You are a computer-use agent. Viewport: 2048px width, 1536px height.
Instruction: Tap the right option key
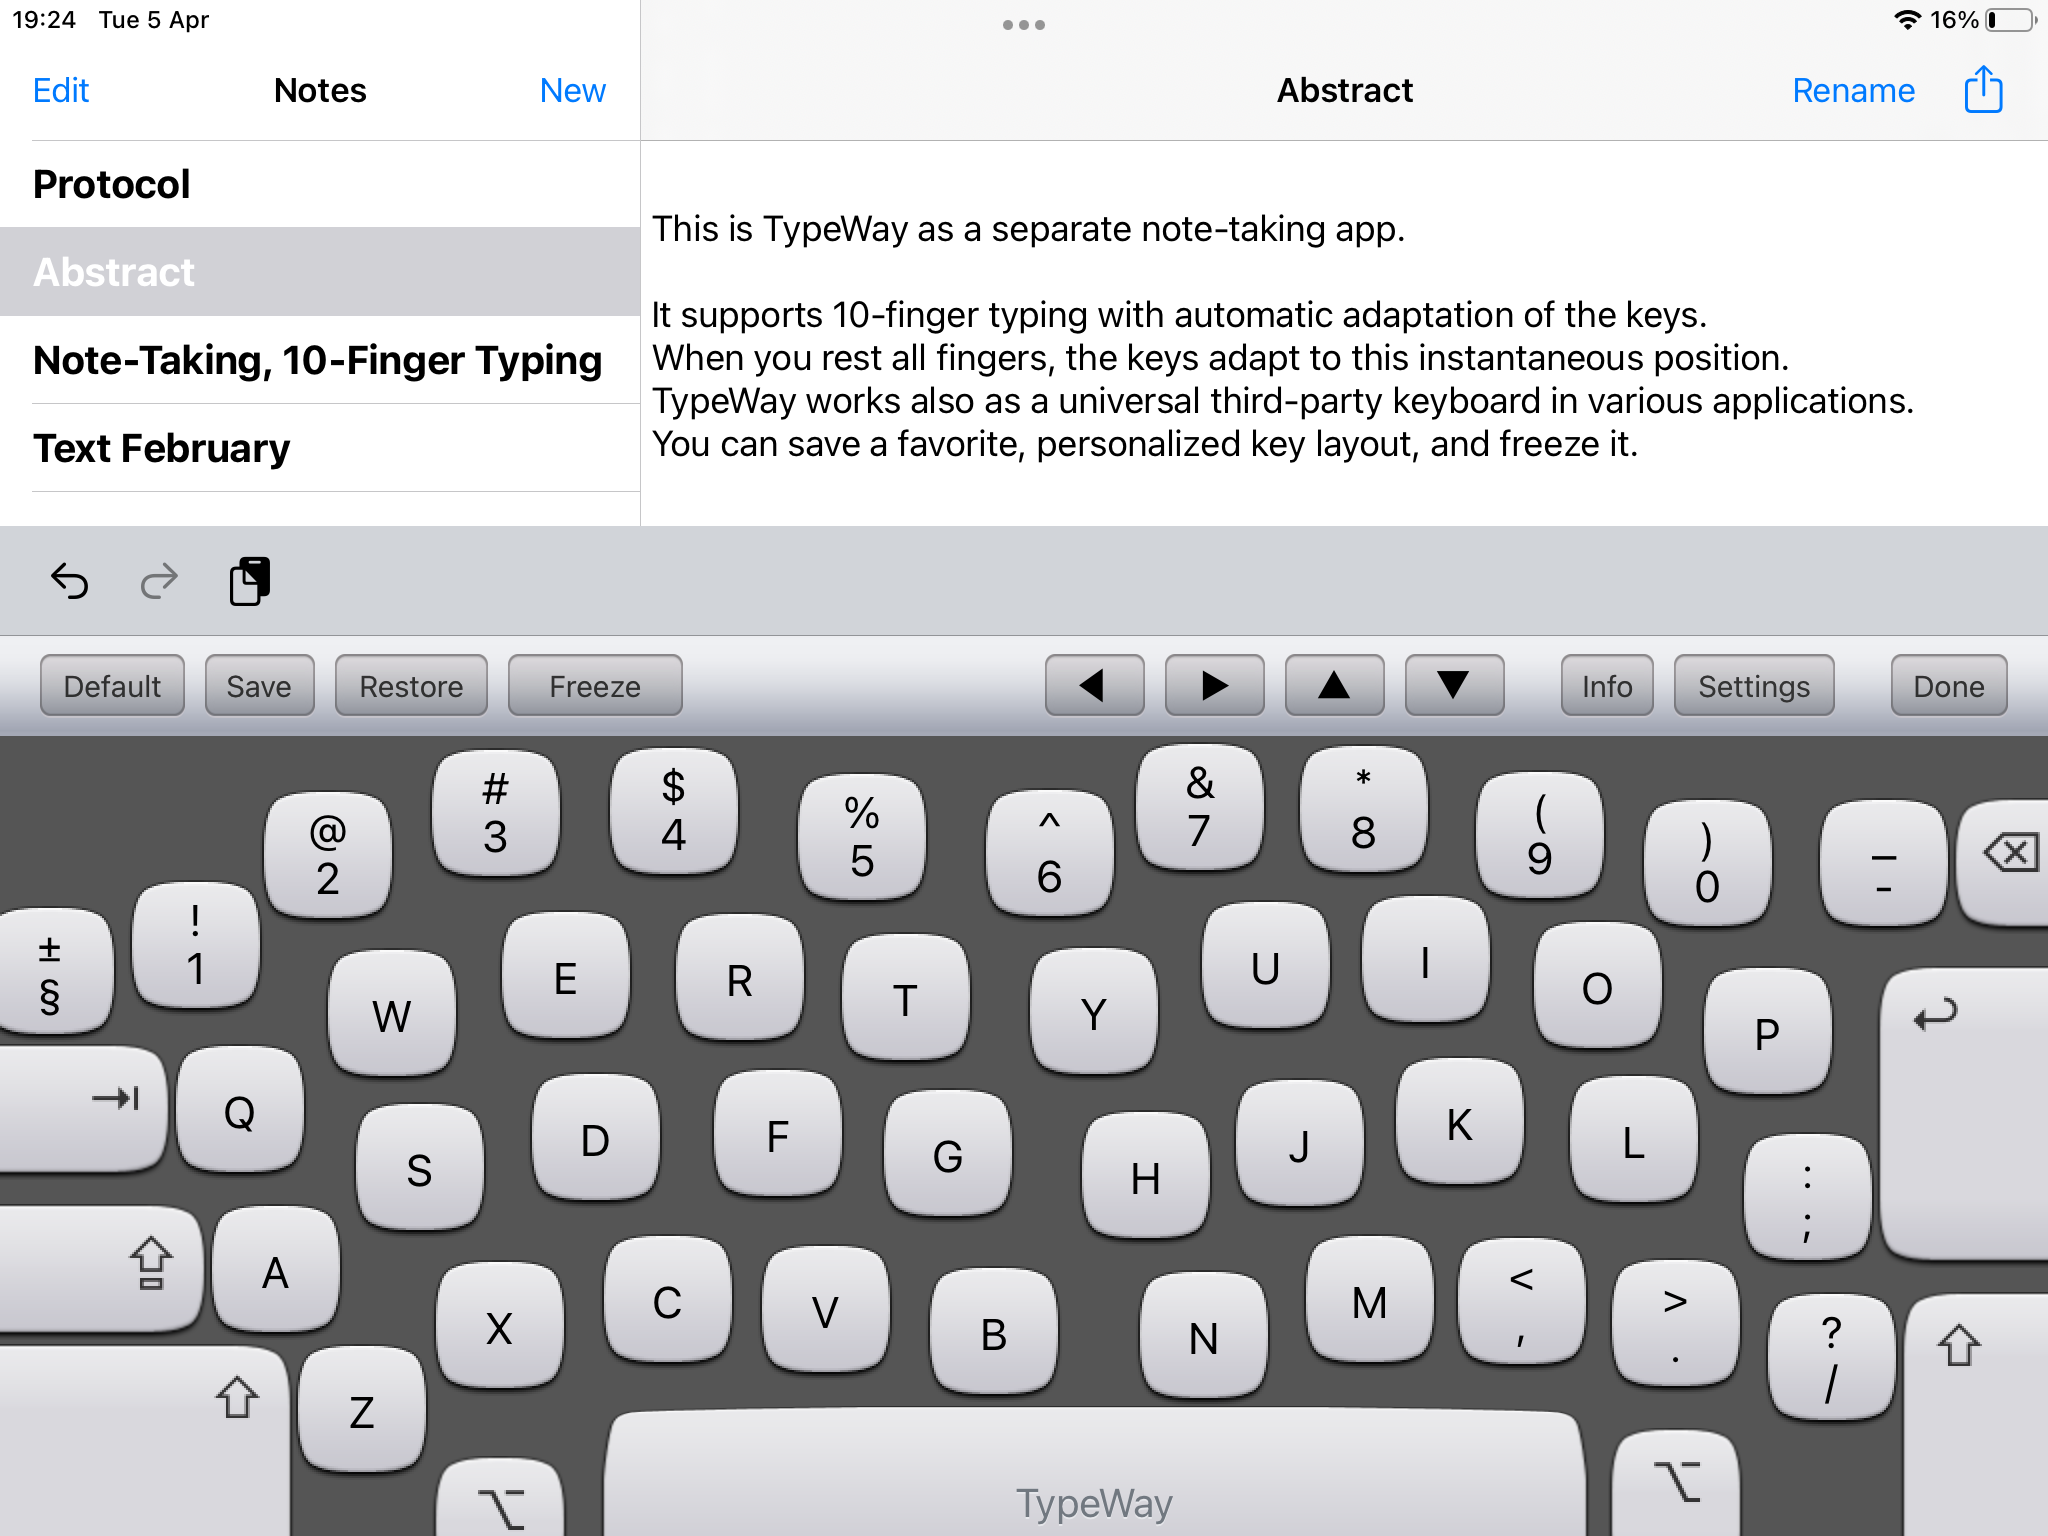click(x=1676, y=1484)
